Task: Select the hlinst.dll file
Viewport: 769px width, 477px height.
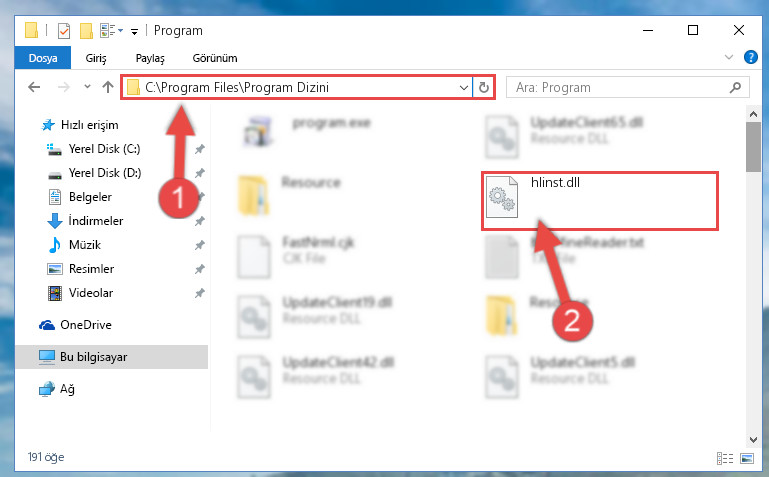Action: [599, 201]
